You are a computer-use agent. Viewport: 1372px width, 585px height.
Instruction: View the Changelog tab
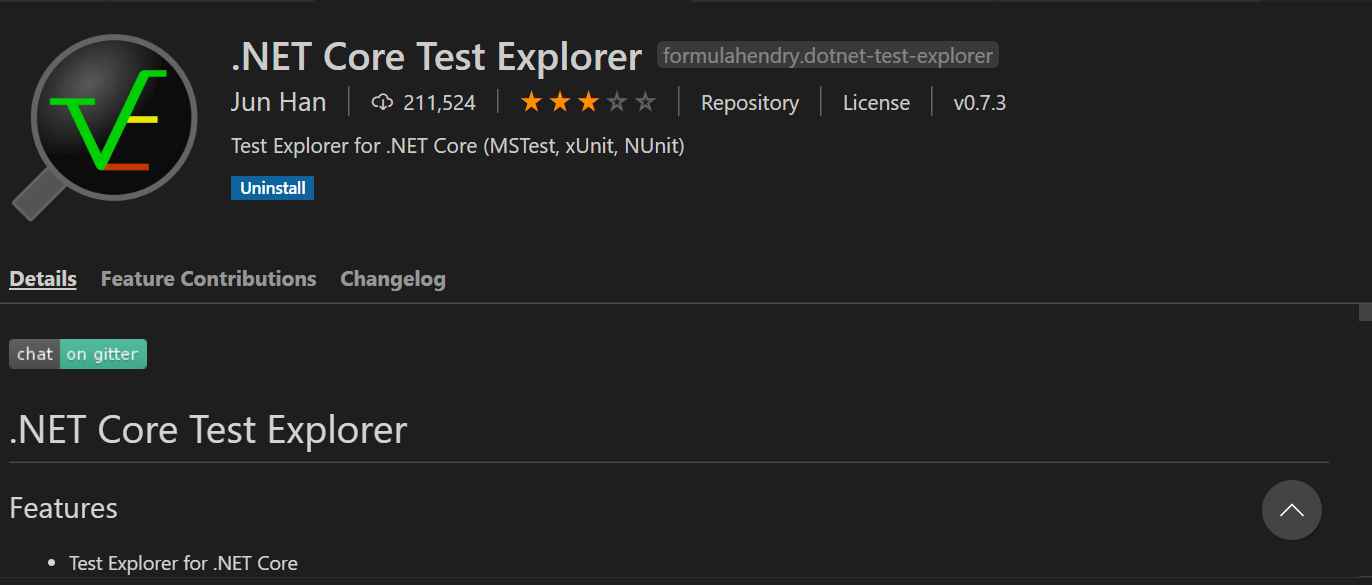coord(392,278)
